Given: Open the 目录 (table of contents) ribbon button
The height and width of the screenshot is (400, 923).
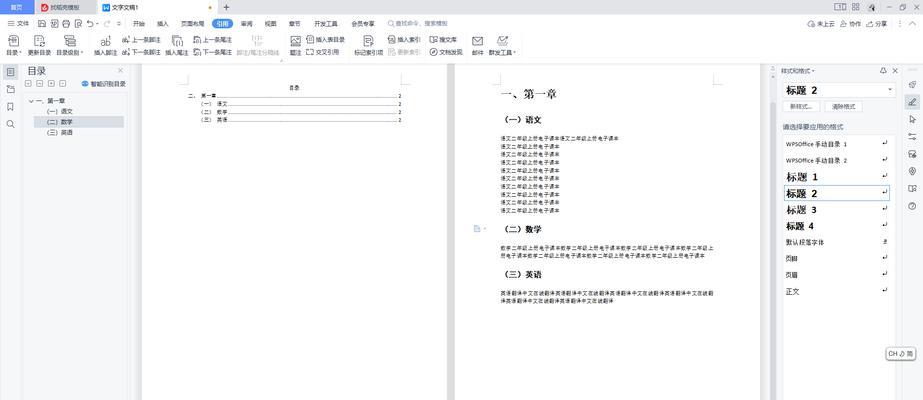Looking at the screenshot, I should 13,45.
